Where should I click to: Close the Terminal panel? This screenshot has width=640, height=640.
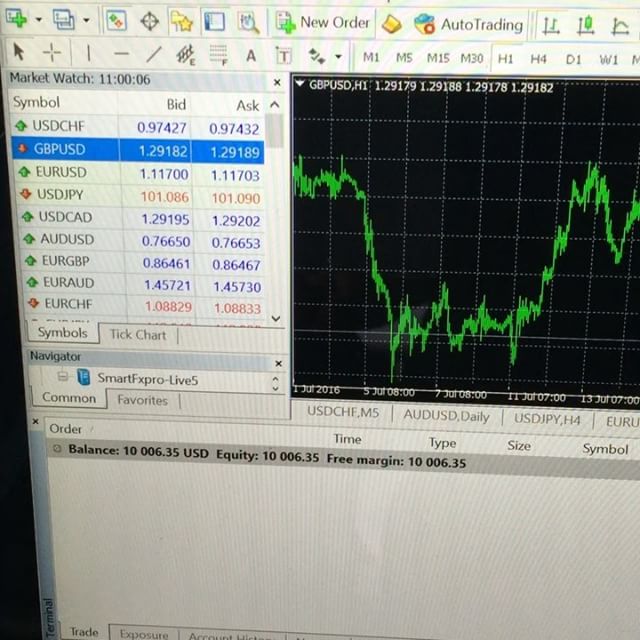click(36, 421)
